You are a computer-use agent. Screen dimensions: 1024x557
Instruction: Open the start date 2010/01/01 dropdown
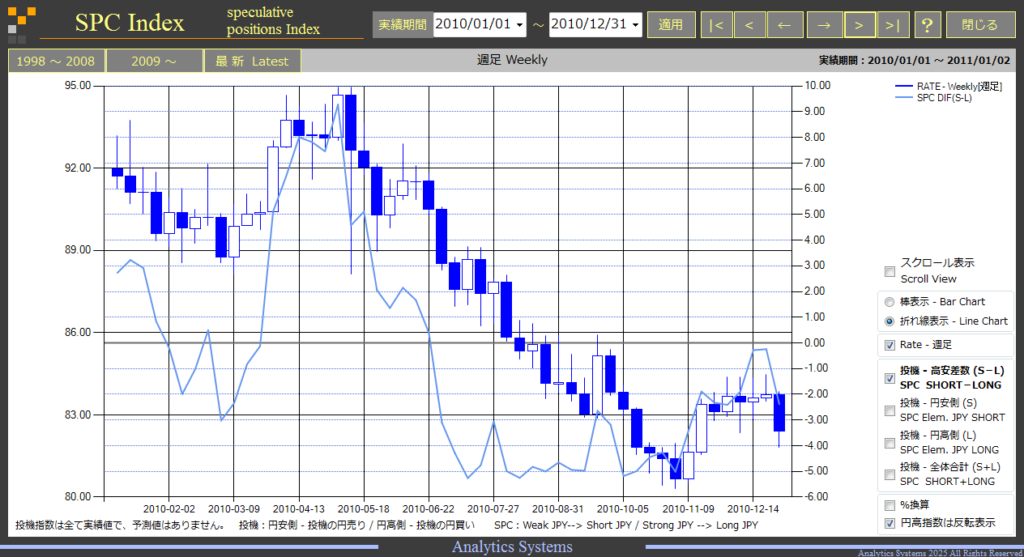(x=479, y=24)
